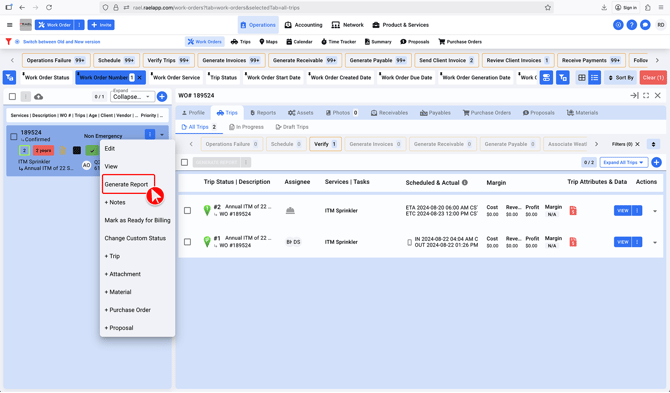Open the Sort By dropdown
Viewport: 670px width, 393px height.
tap(621, 78)
